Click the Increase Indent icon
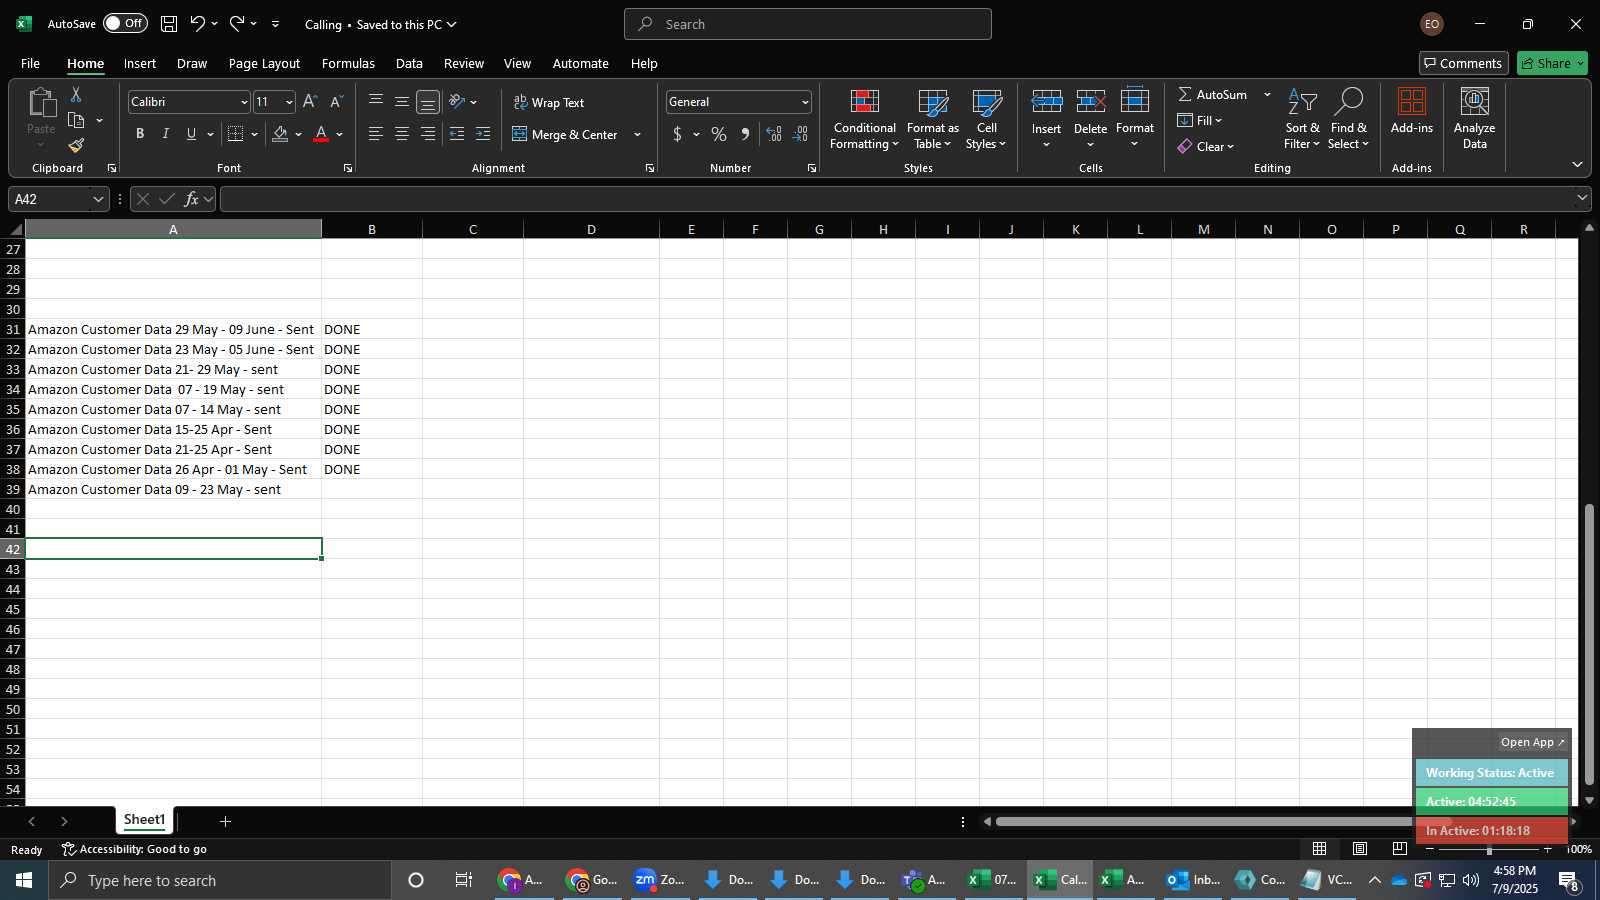The image size is (1600, 900). tap(483, 134)
